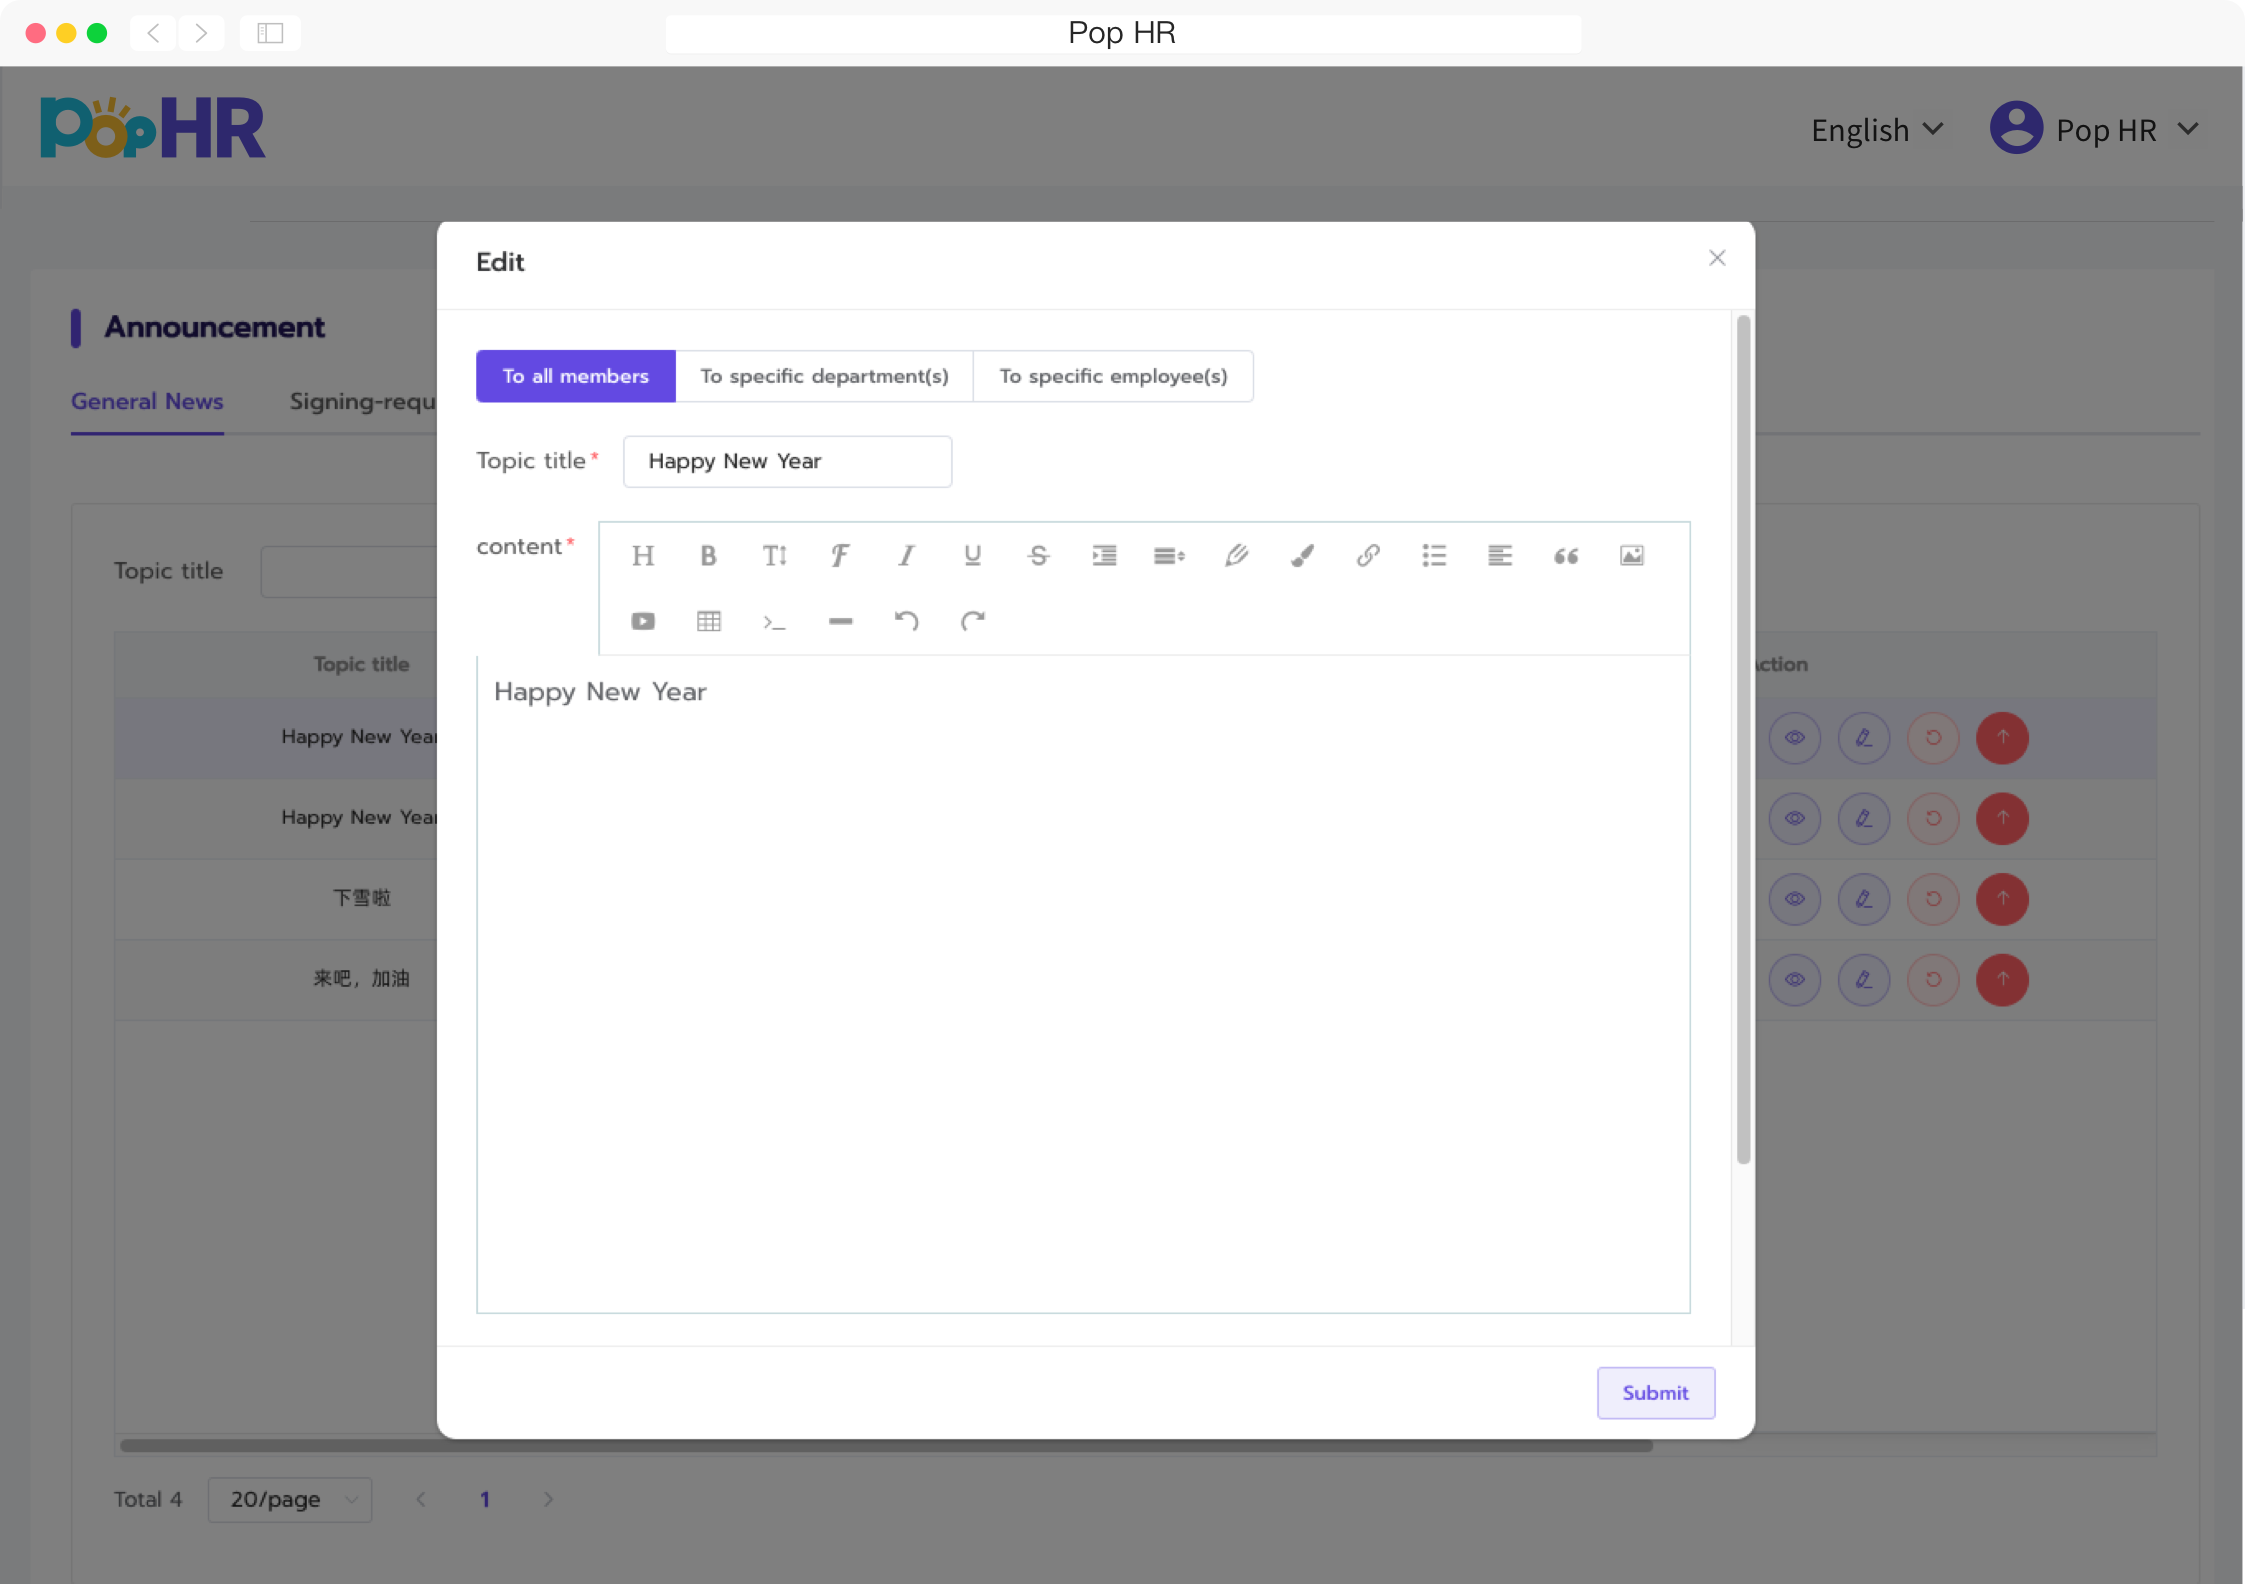Insert a blockquote

(x=1566, y=556)
